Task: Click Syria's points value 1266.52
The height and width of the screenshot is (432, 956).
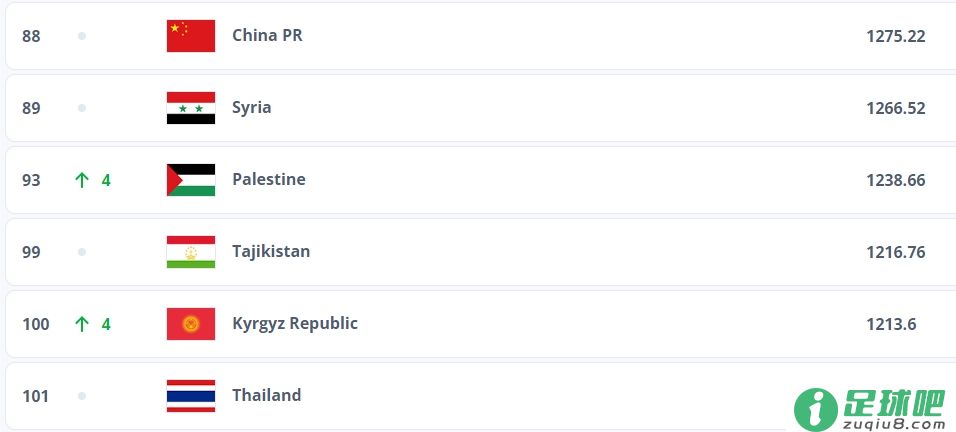Action: coord(896,108)
